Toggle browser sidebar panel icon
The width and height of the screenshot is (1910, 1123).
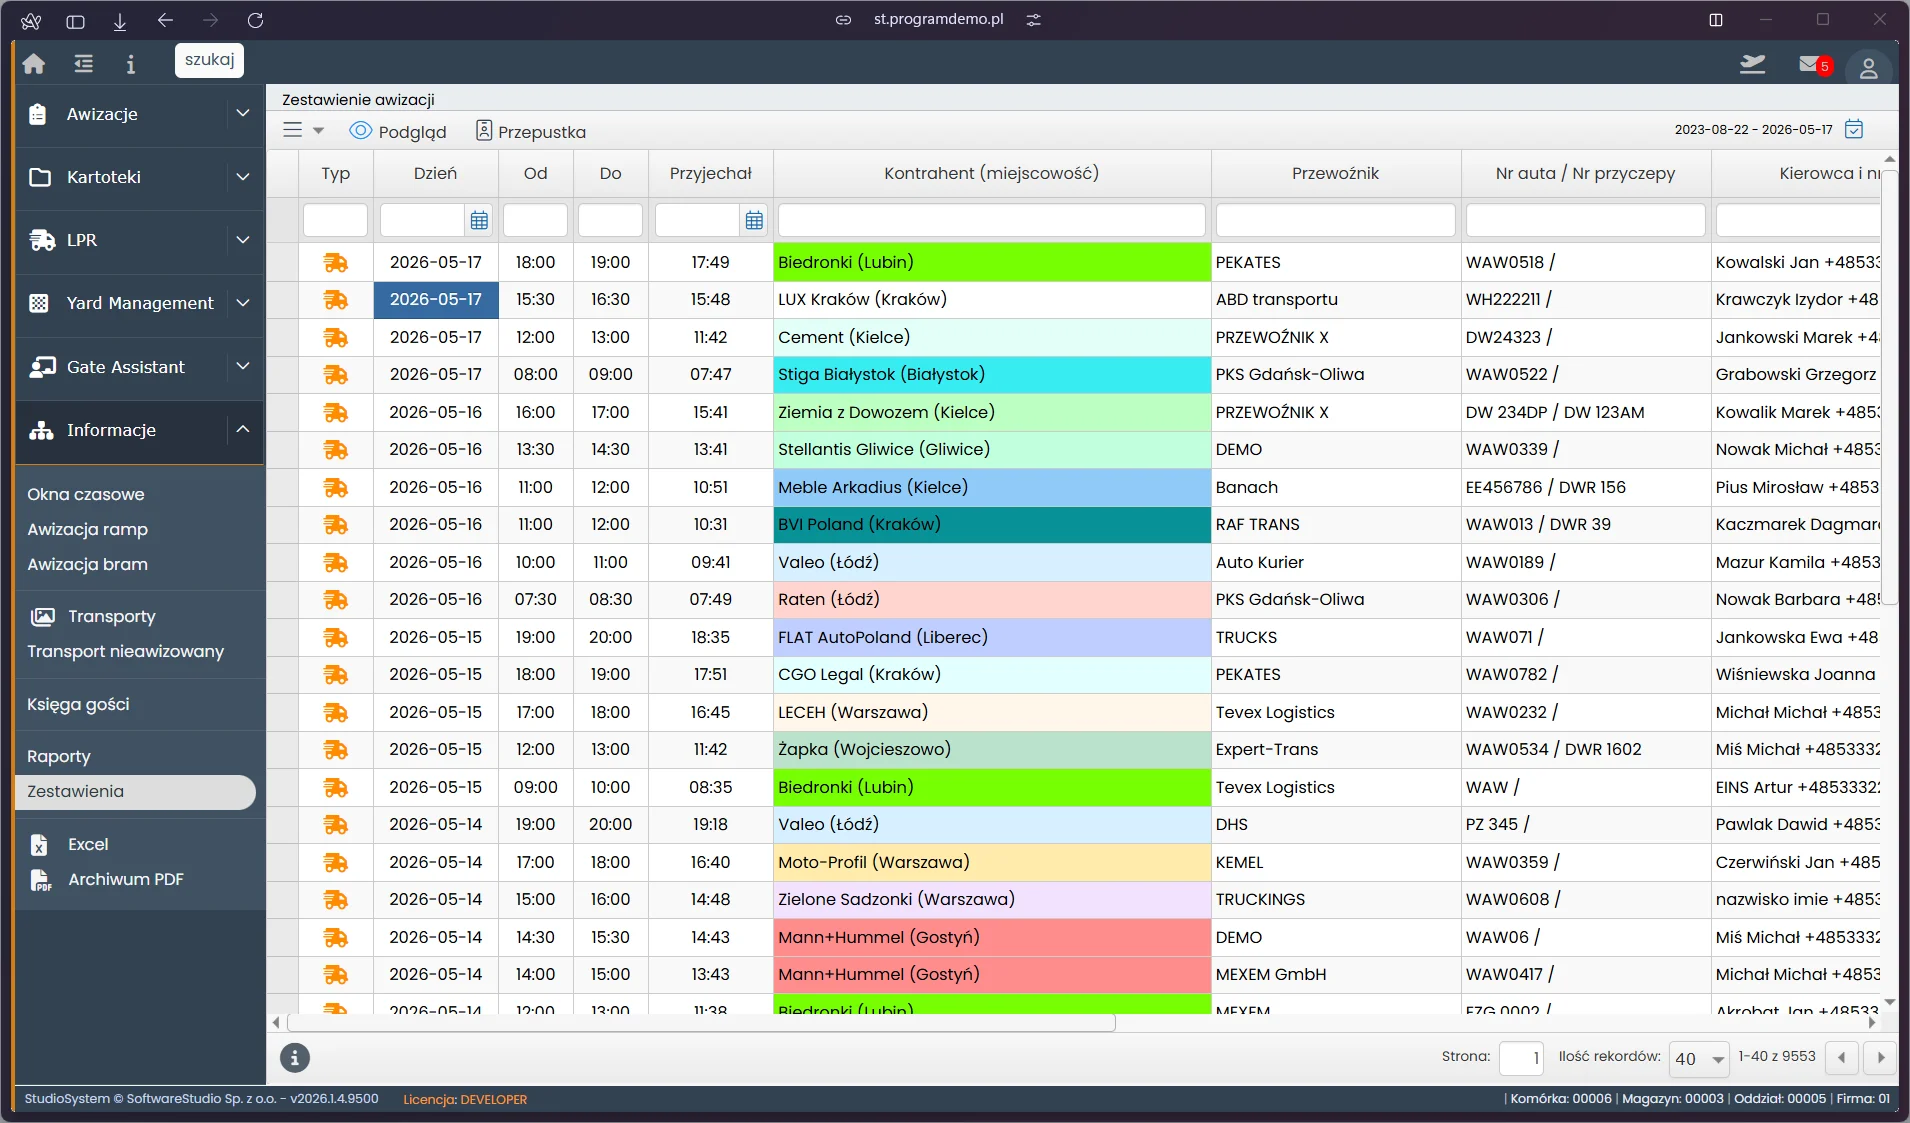pos(75,21)
